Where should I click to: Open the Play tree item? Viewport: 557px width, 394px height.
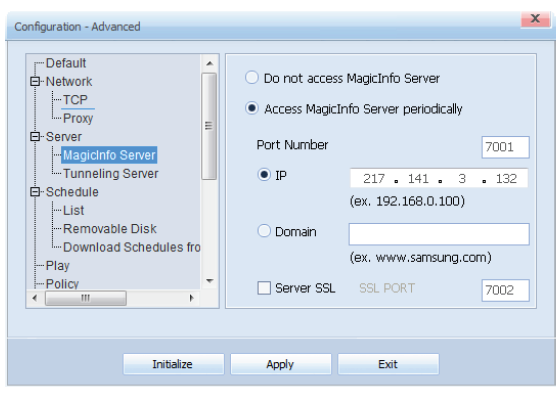coord(58,266)
